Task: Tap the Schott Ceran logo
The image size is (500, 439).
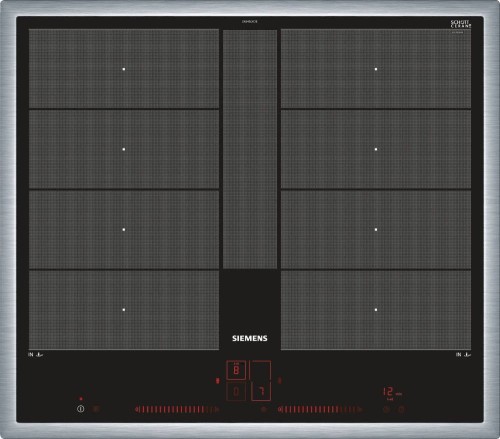Action: pos(461,24)
